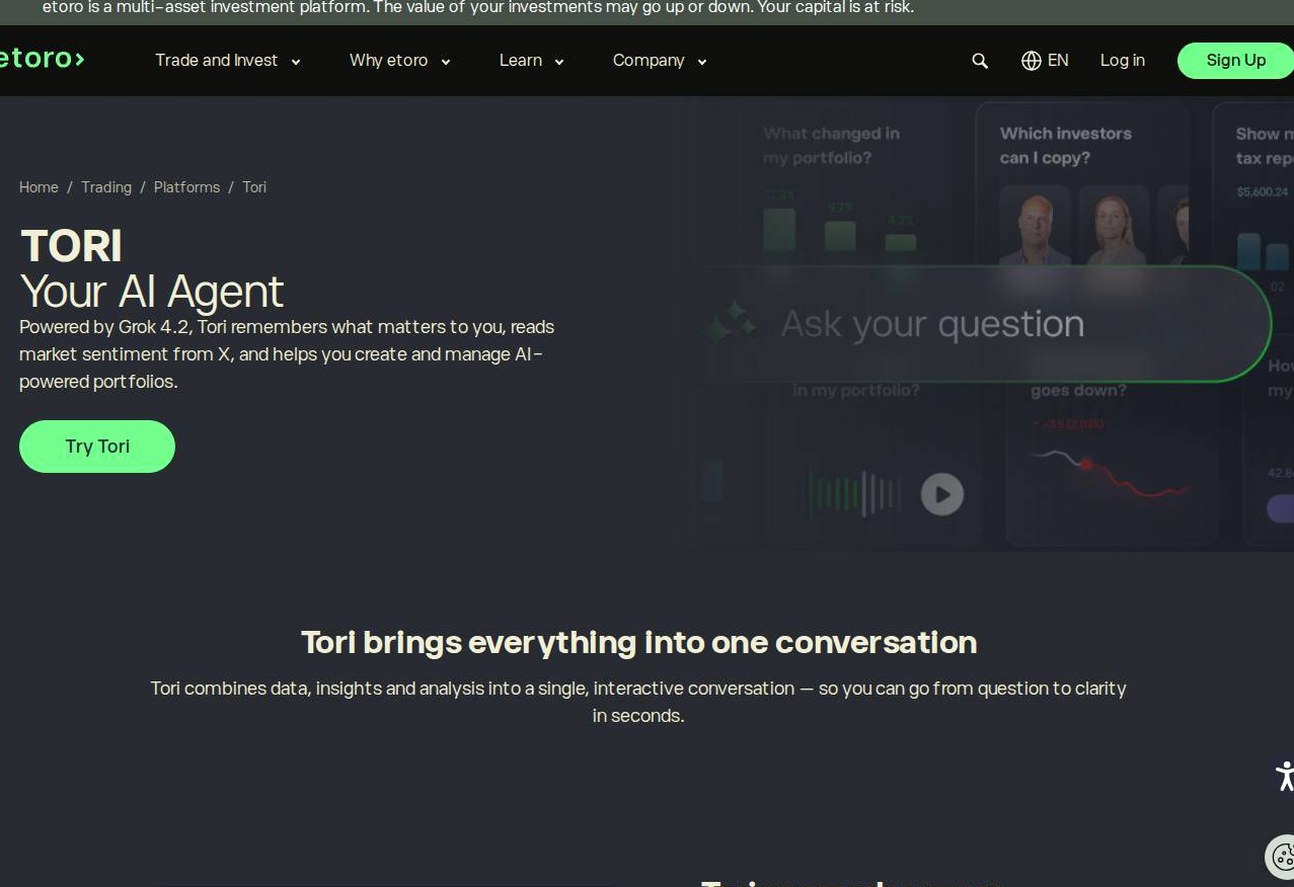
Task: Open the Company menu
Action: [x=660, y=61]
